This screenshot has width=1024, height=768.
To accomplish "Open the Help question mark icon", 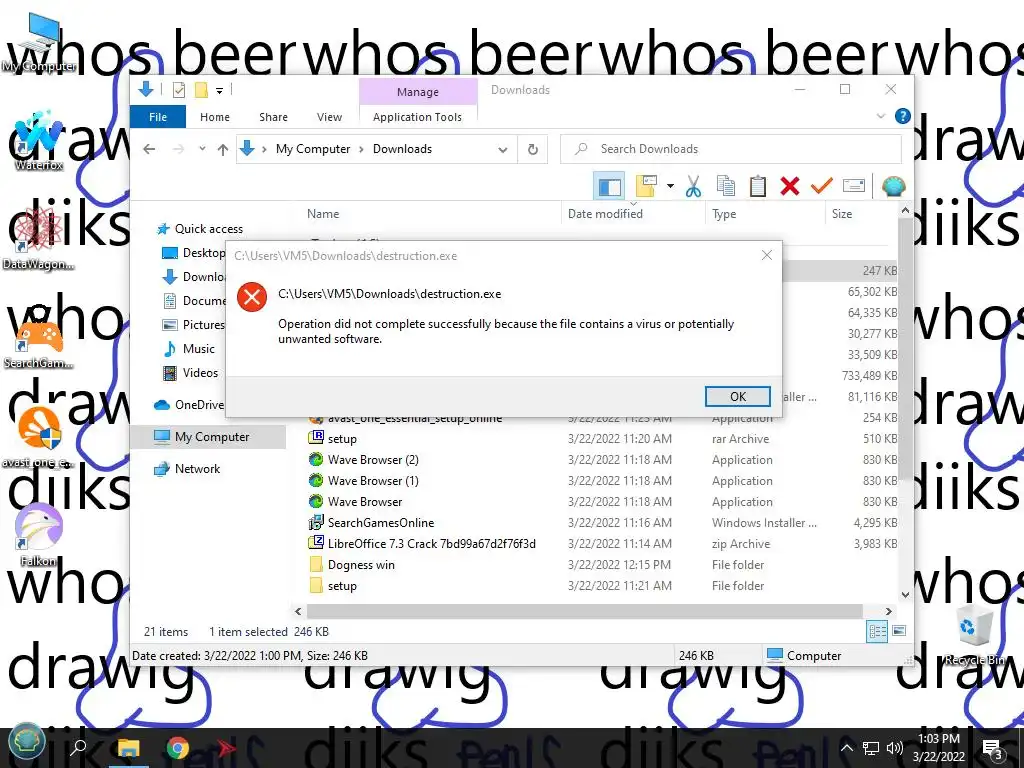I will tap(903, 116).
